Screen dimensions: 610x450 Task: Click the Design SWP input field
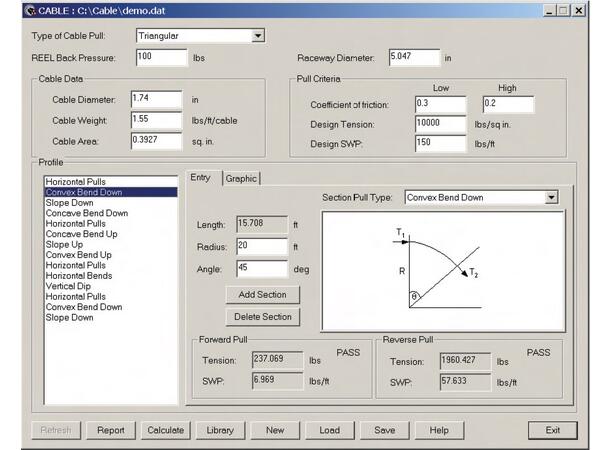(440, 144)
